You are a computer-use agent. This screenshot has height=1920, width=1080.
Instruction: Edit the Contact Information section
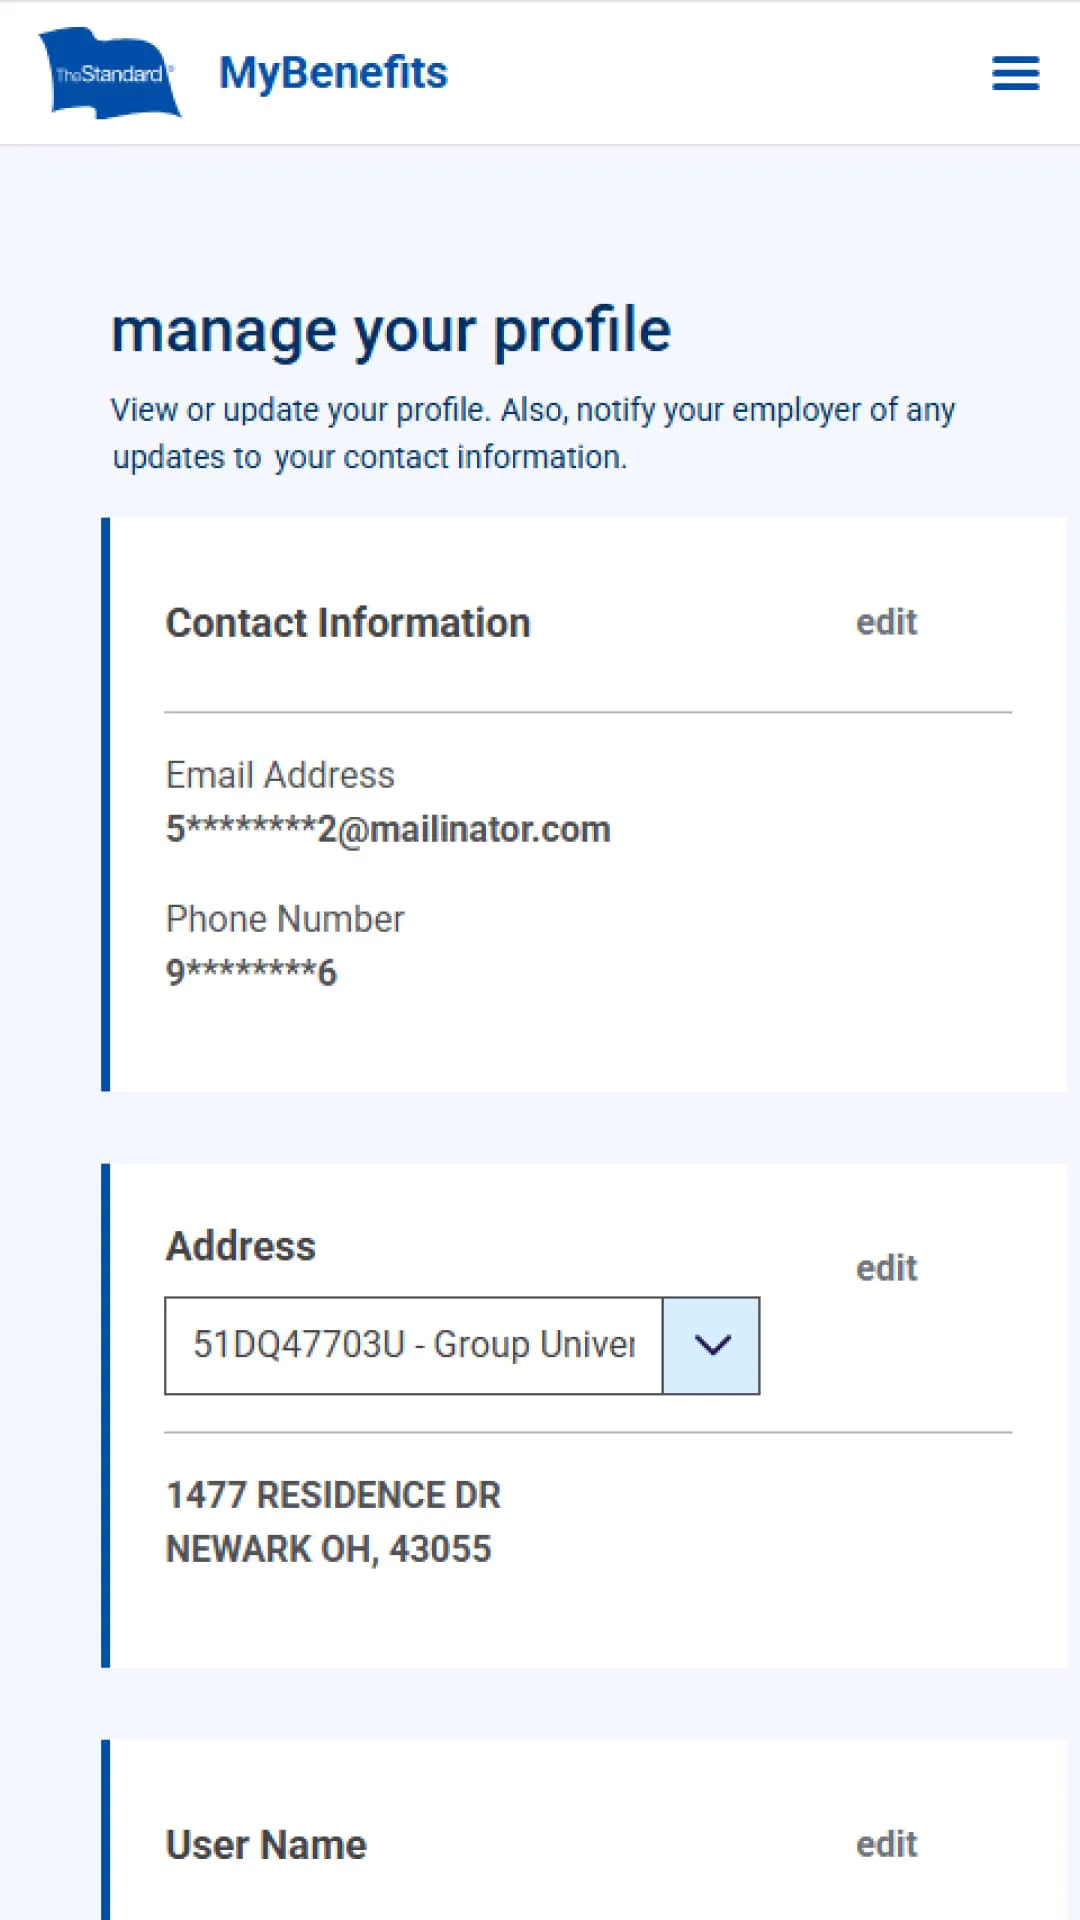pyautogui.click(x=886, y=622)
